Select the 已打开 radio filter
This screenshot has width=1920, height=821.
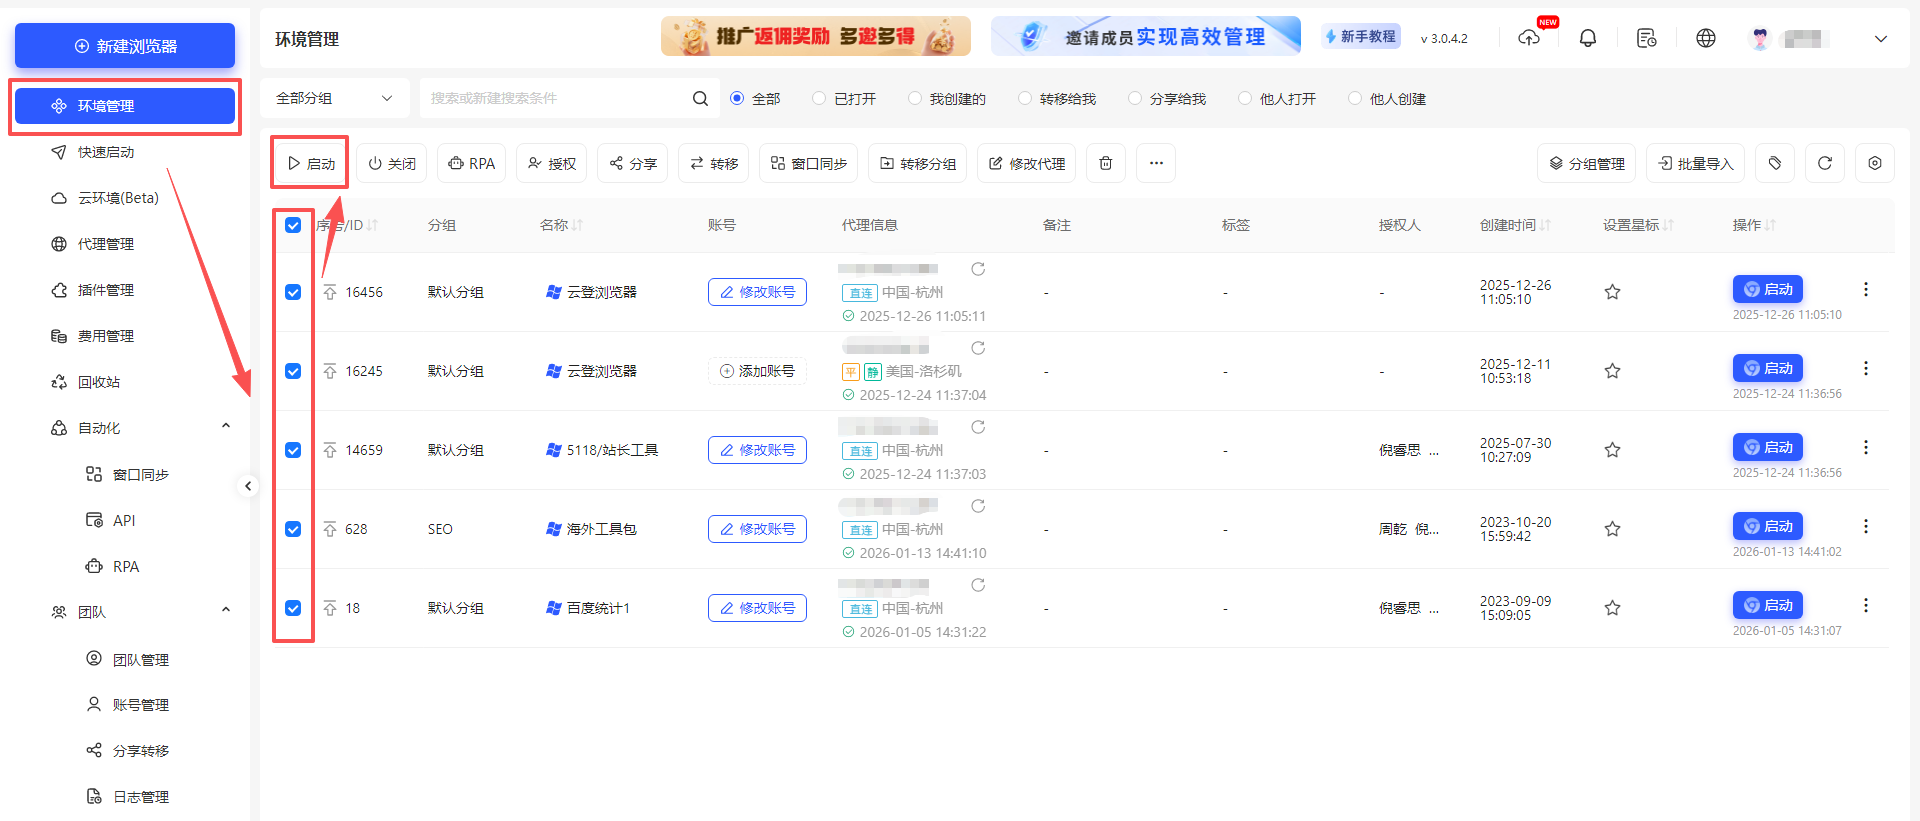coord(819,98)
